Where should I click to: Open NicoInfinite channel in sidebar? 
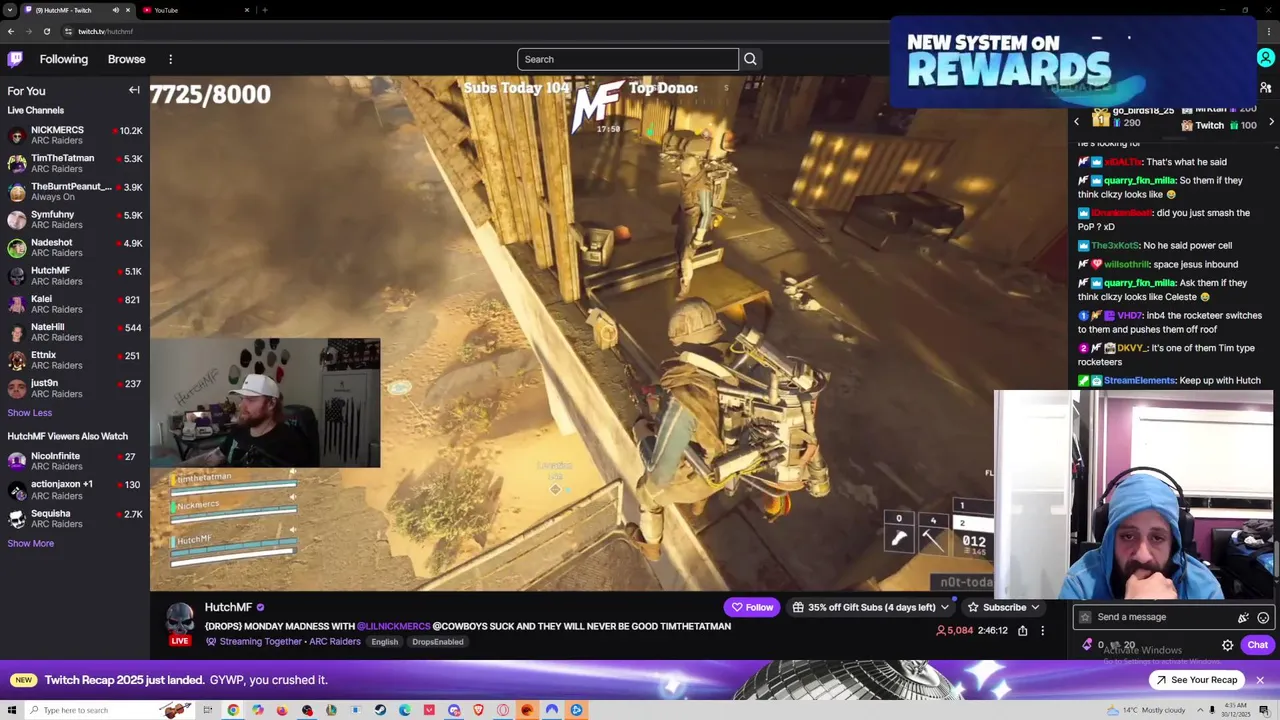coord(75,461)
